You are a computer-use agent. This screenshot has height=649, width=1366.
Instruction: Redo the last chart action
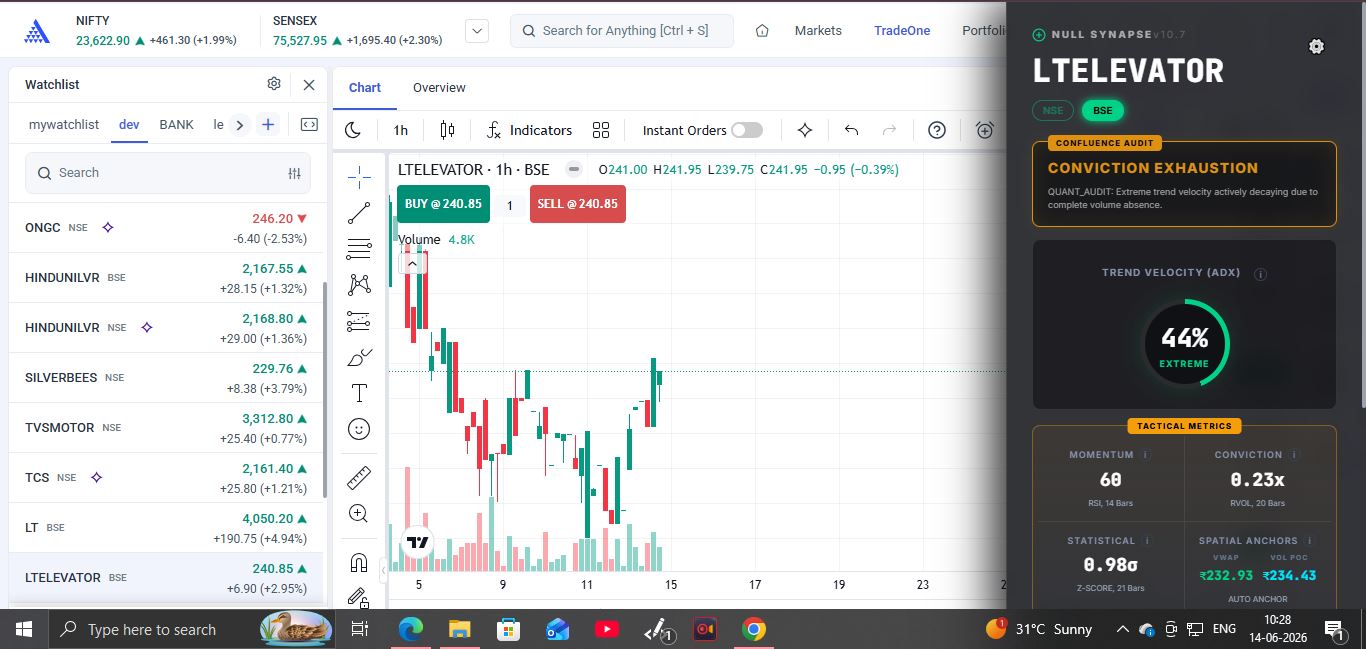click(889, 130)
